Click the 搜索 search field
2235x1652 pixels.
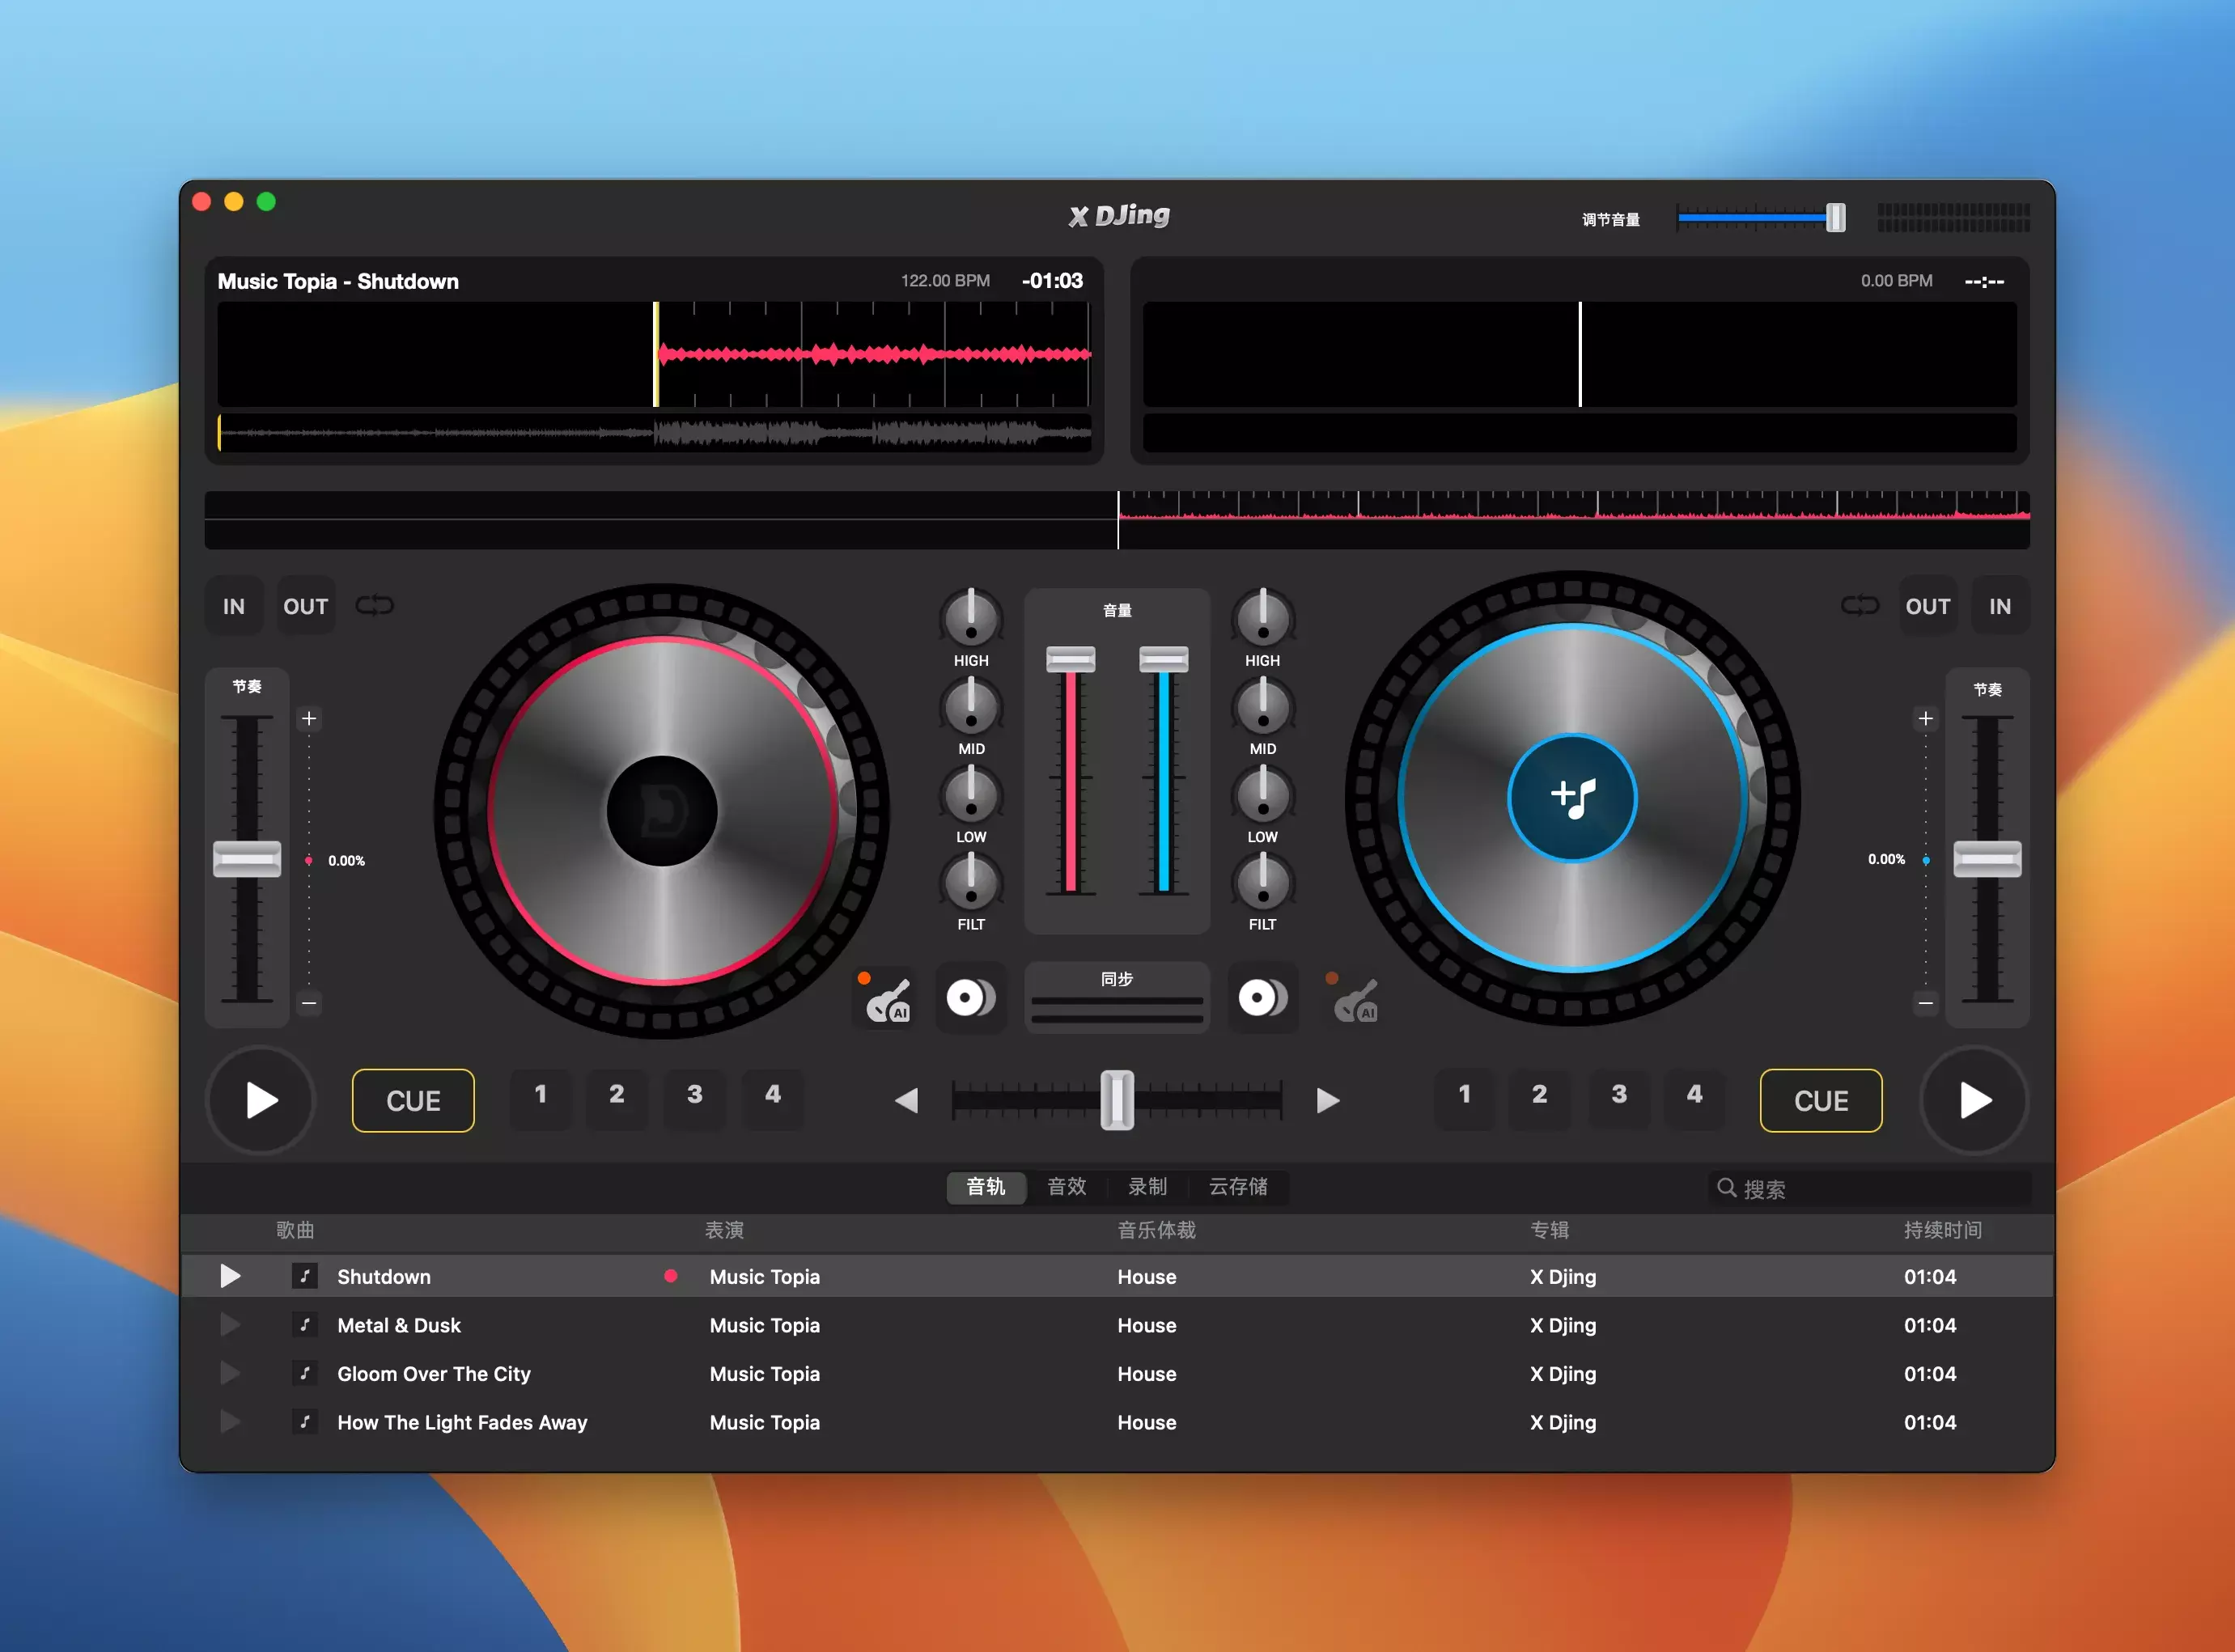point(1870,1189)
